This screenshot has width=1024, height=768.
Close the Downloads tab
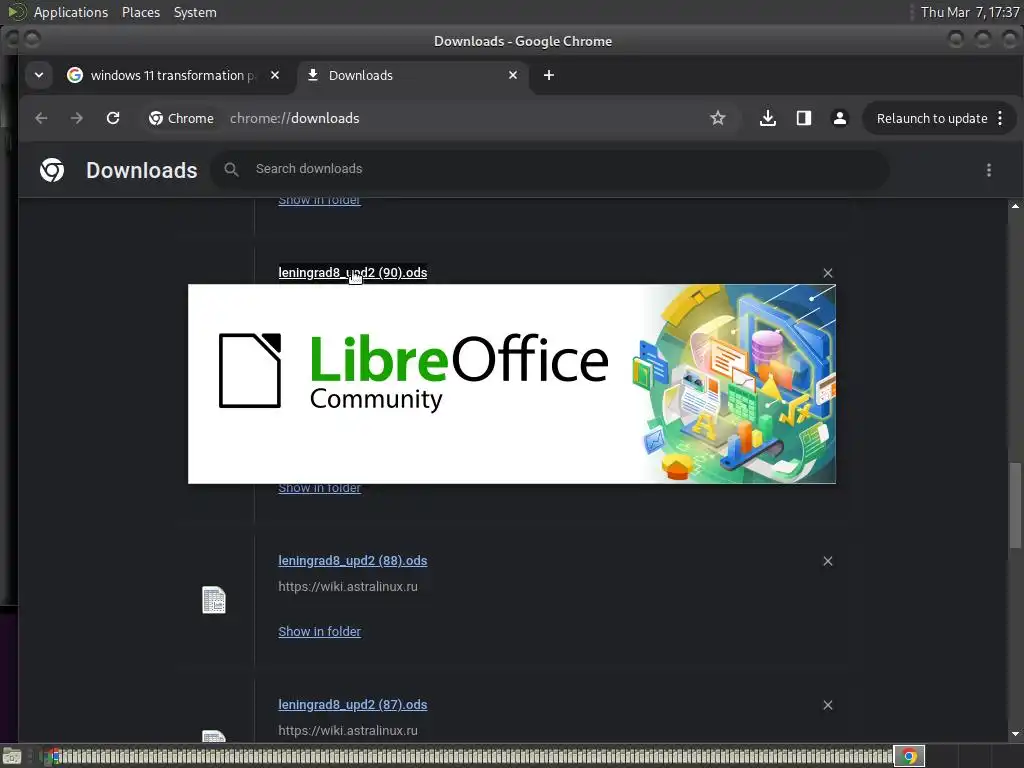pos(513,75)
